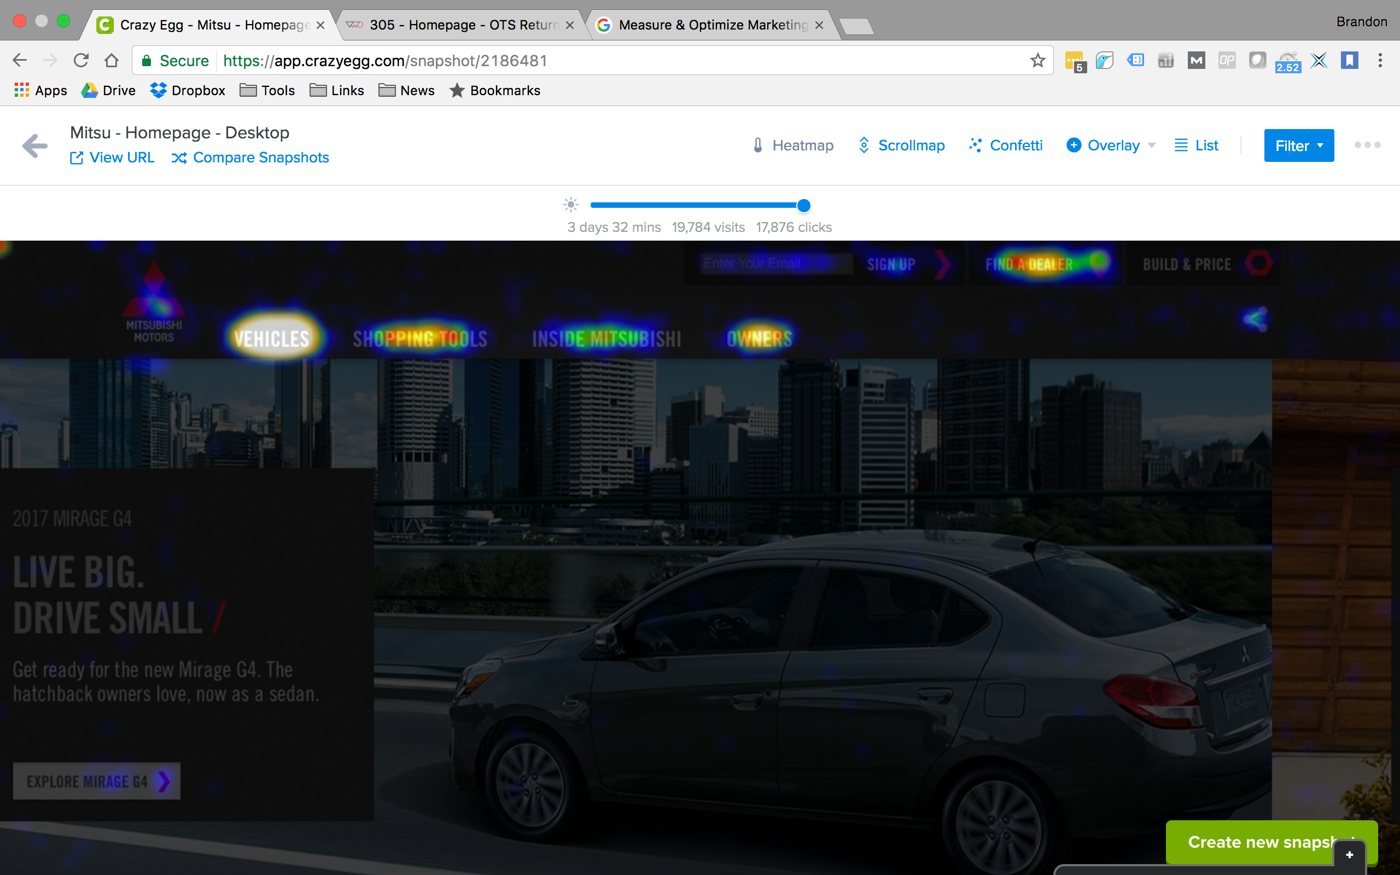Open the Dropbox bookmark

coord(188,90)
